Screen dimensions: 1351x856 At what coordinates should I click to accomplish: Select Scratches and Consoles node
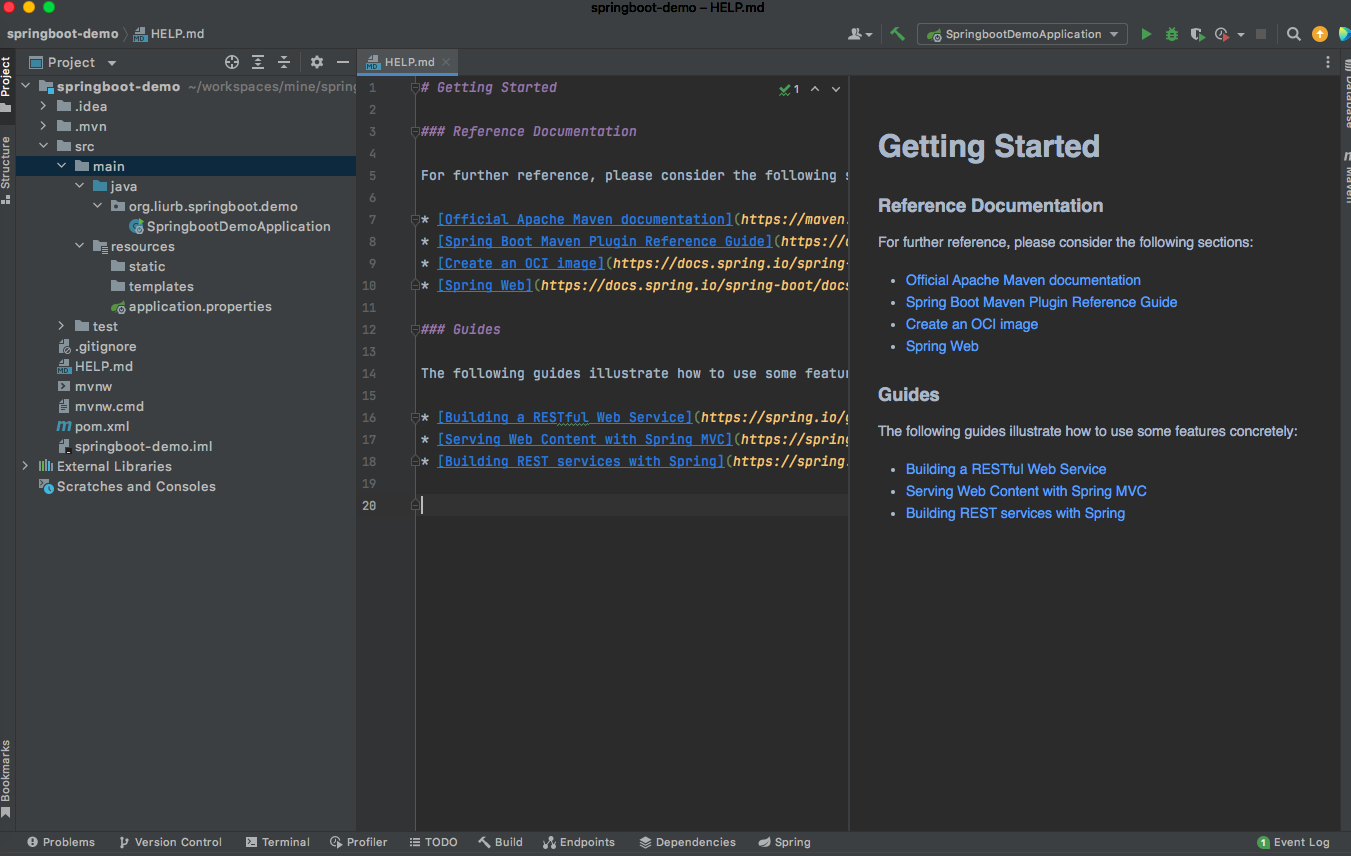[136, 486]
